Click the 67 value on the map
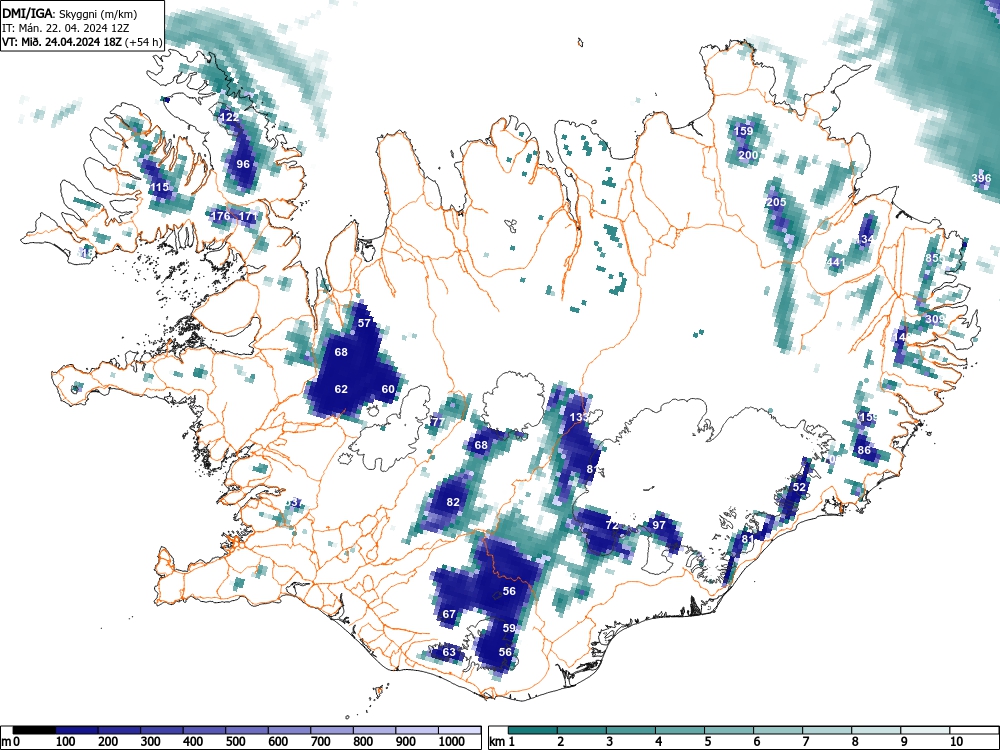This screenshot has height=750, width=1000. (449, 614)
